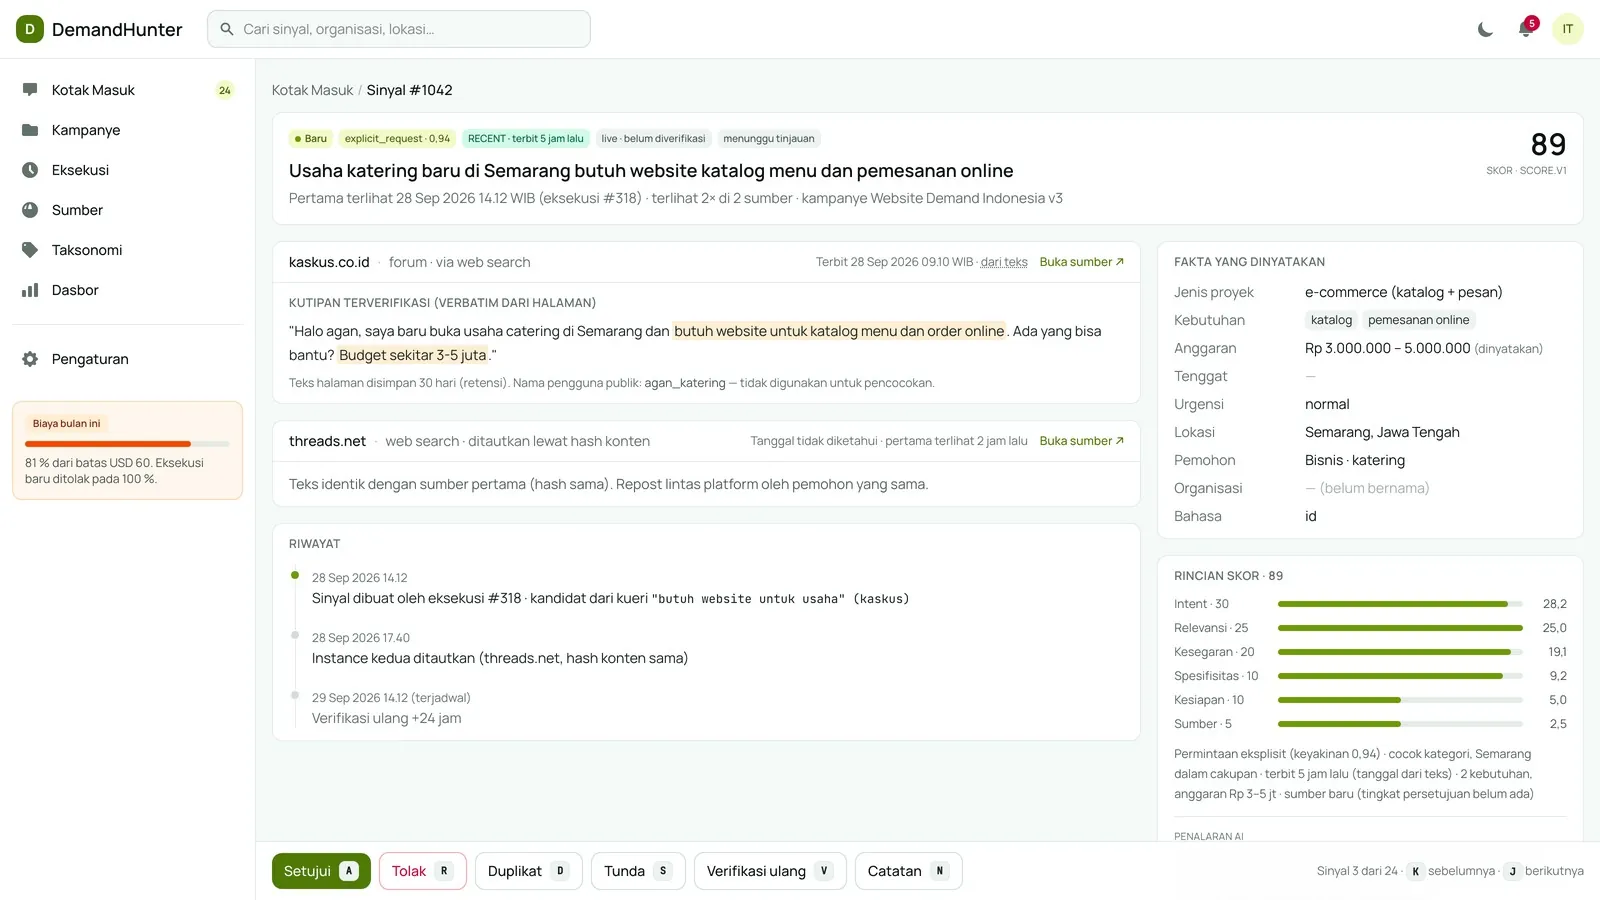
Task: Reject the signal with Tolak
Action: click(423, 871)
